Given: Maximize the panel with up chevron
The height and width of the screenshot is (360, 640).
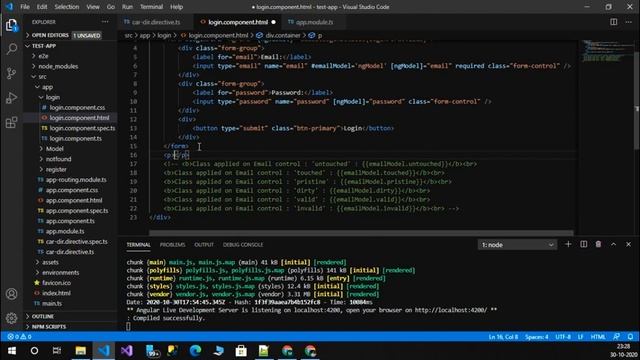Looking at the screenshot, I should 613,244.
